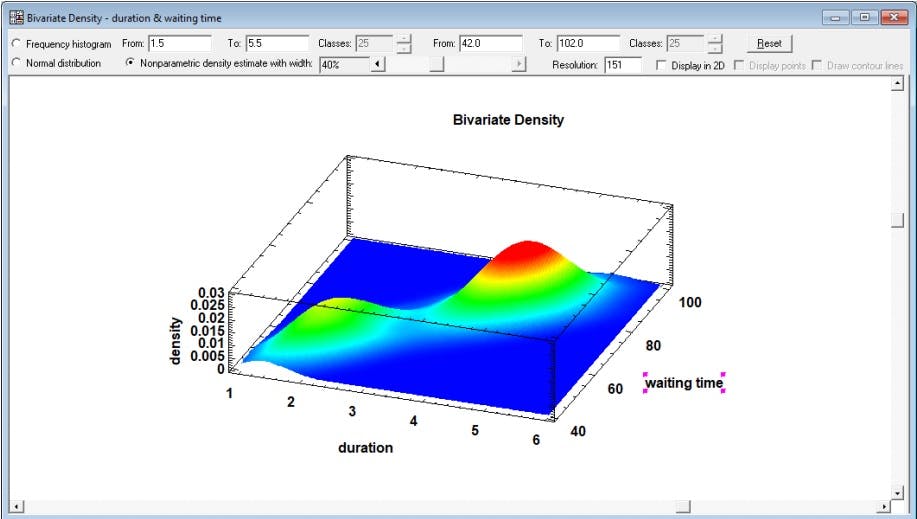The image size is (917, 519).
Task: Select the Normal distribution radio option
Action: pos(16,63)
